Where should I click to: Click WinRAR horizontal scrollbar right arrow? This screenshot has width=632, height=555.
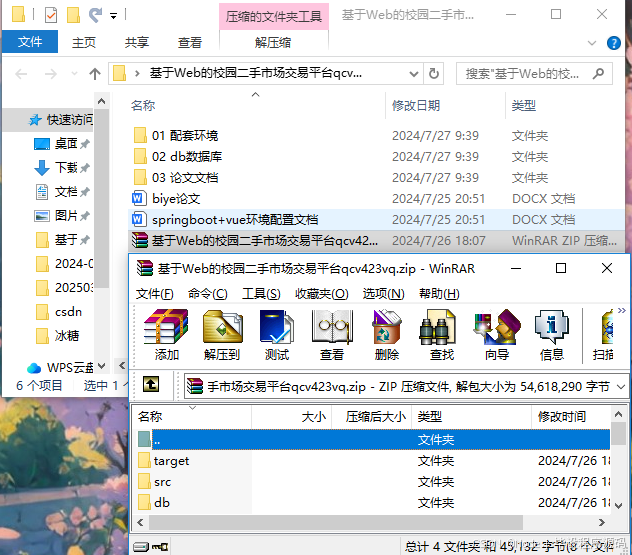tap(602, 523)
